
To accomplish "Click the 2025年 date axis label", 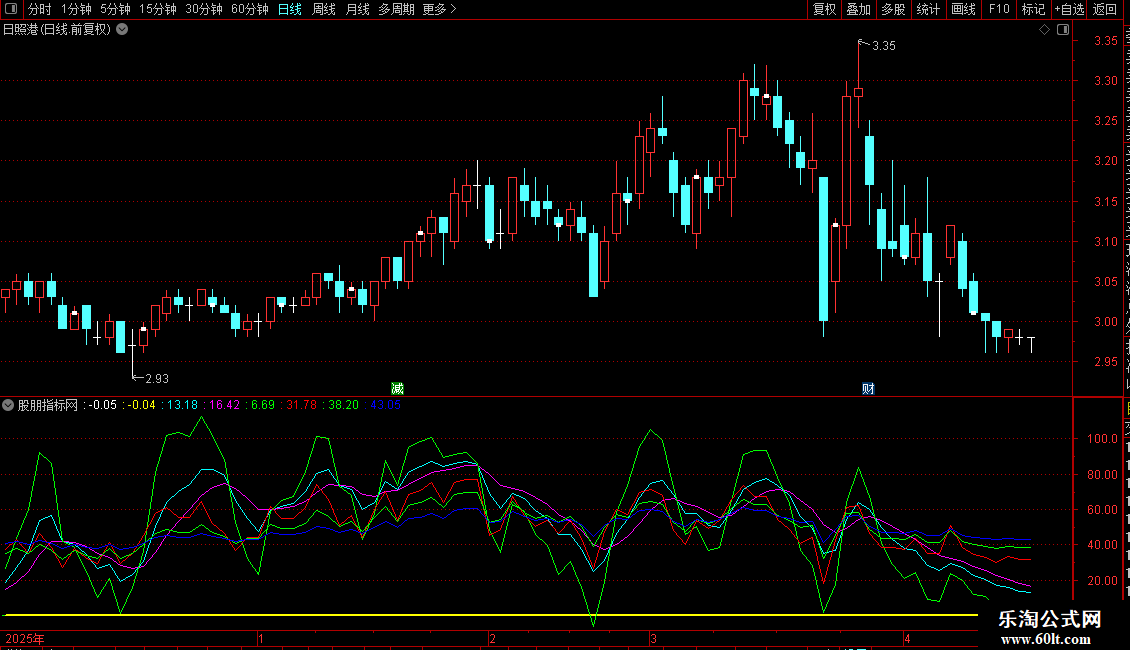I will click(25, 639).
